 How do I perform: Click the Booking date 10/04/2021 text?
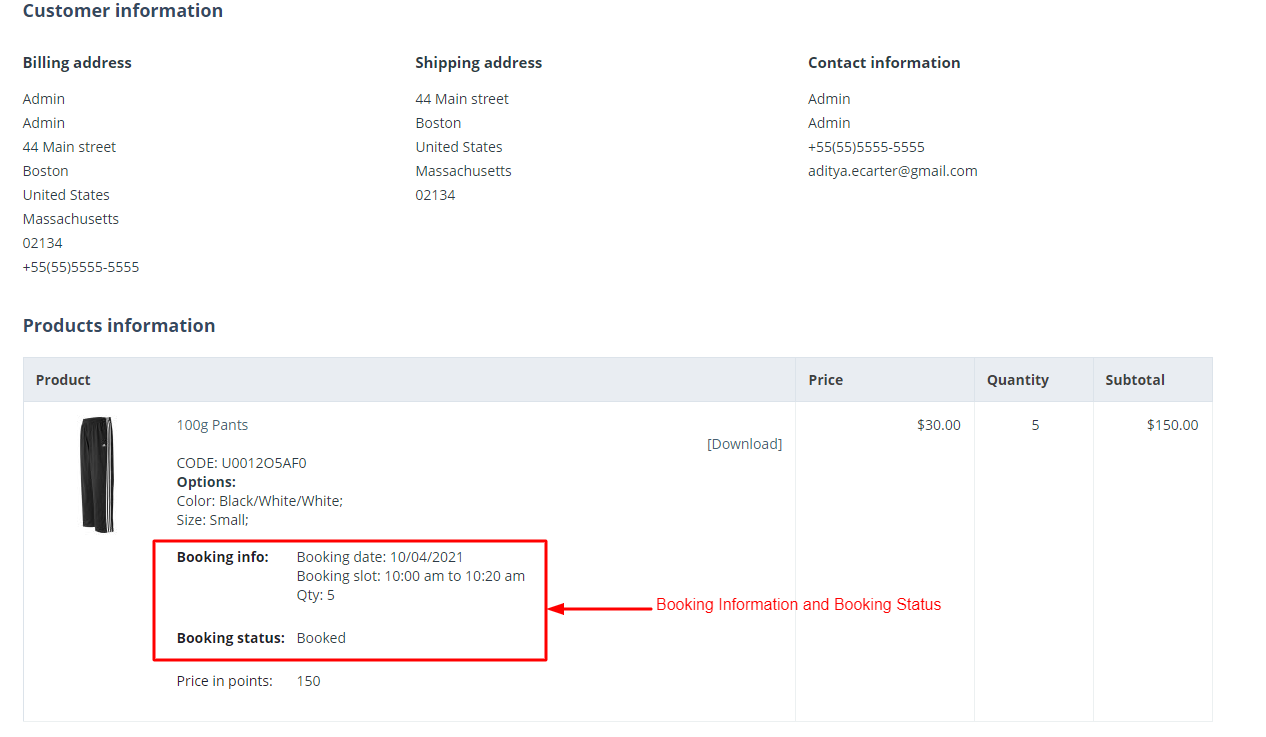click(x=380, y=557)
